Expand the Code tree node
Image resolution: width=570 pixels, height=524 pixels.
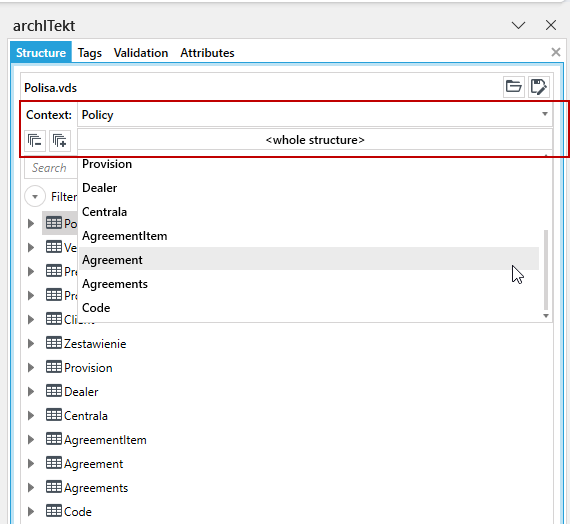point(31,512)
